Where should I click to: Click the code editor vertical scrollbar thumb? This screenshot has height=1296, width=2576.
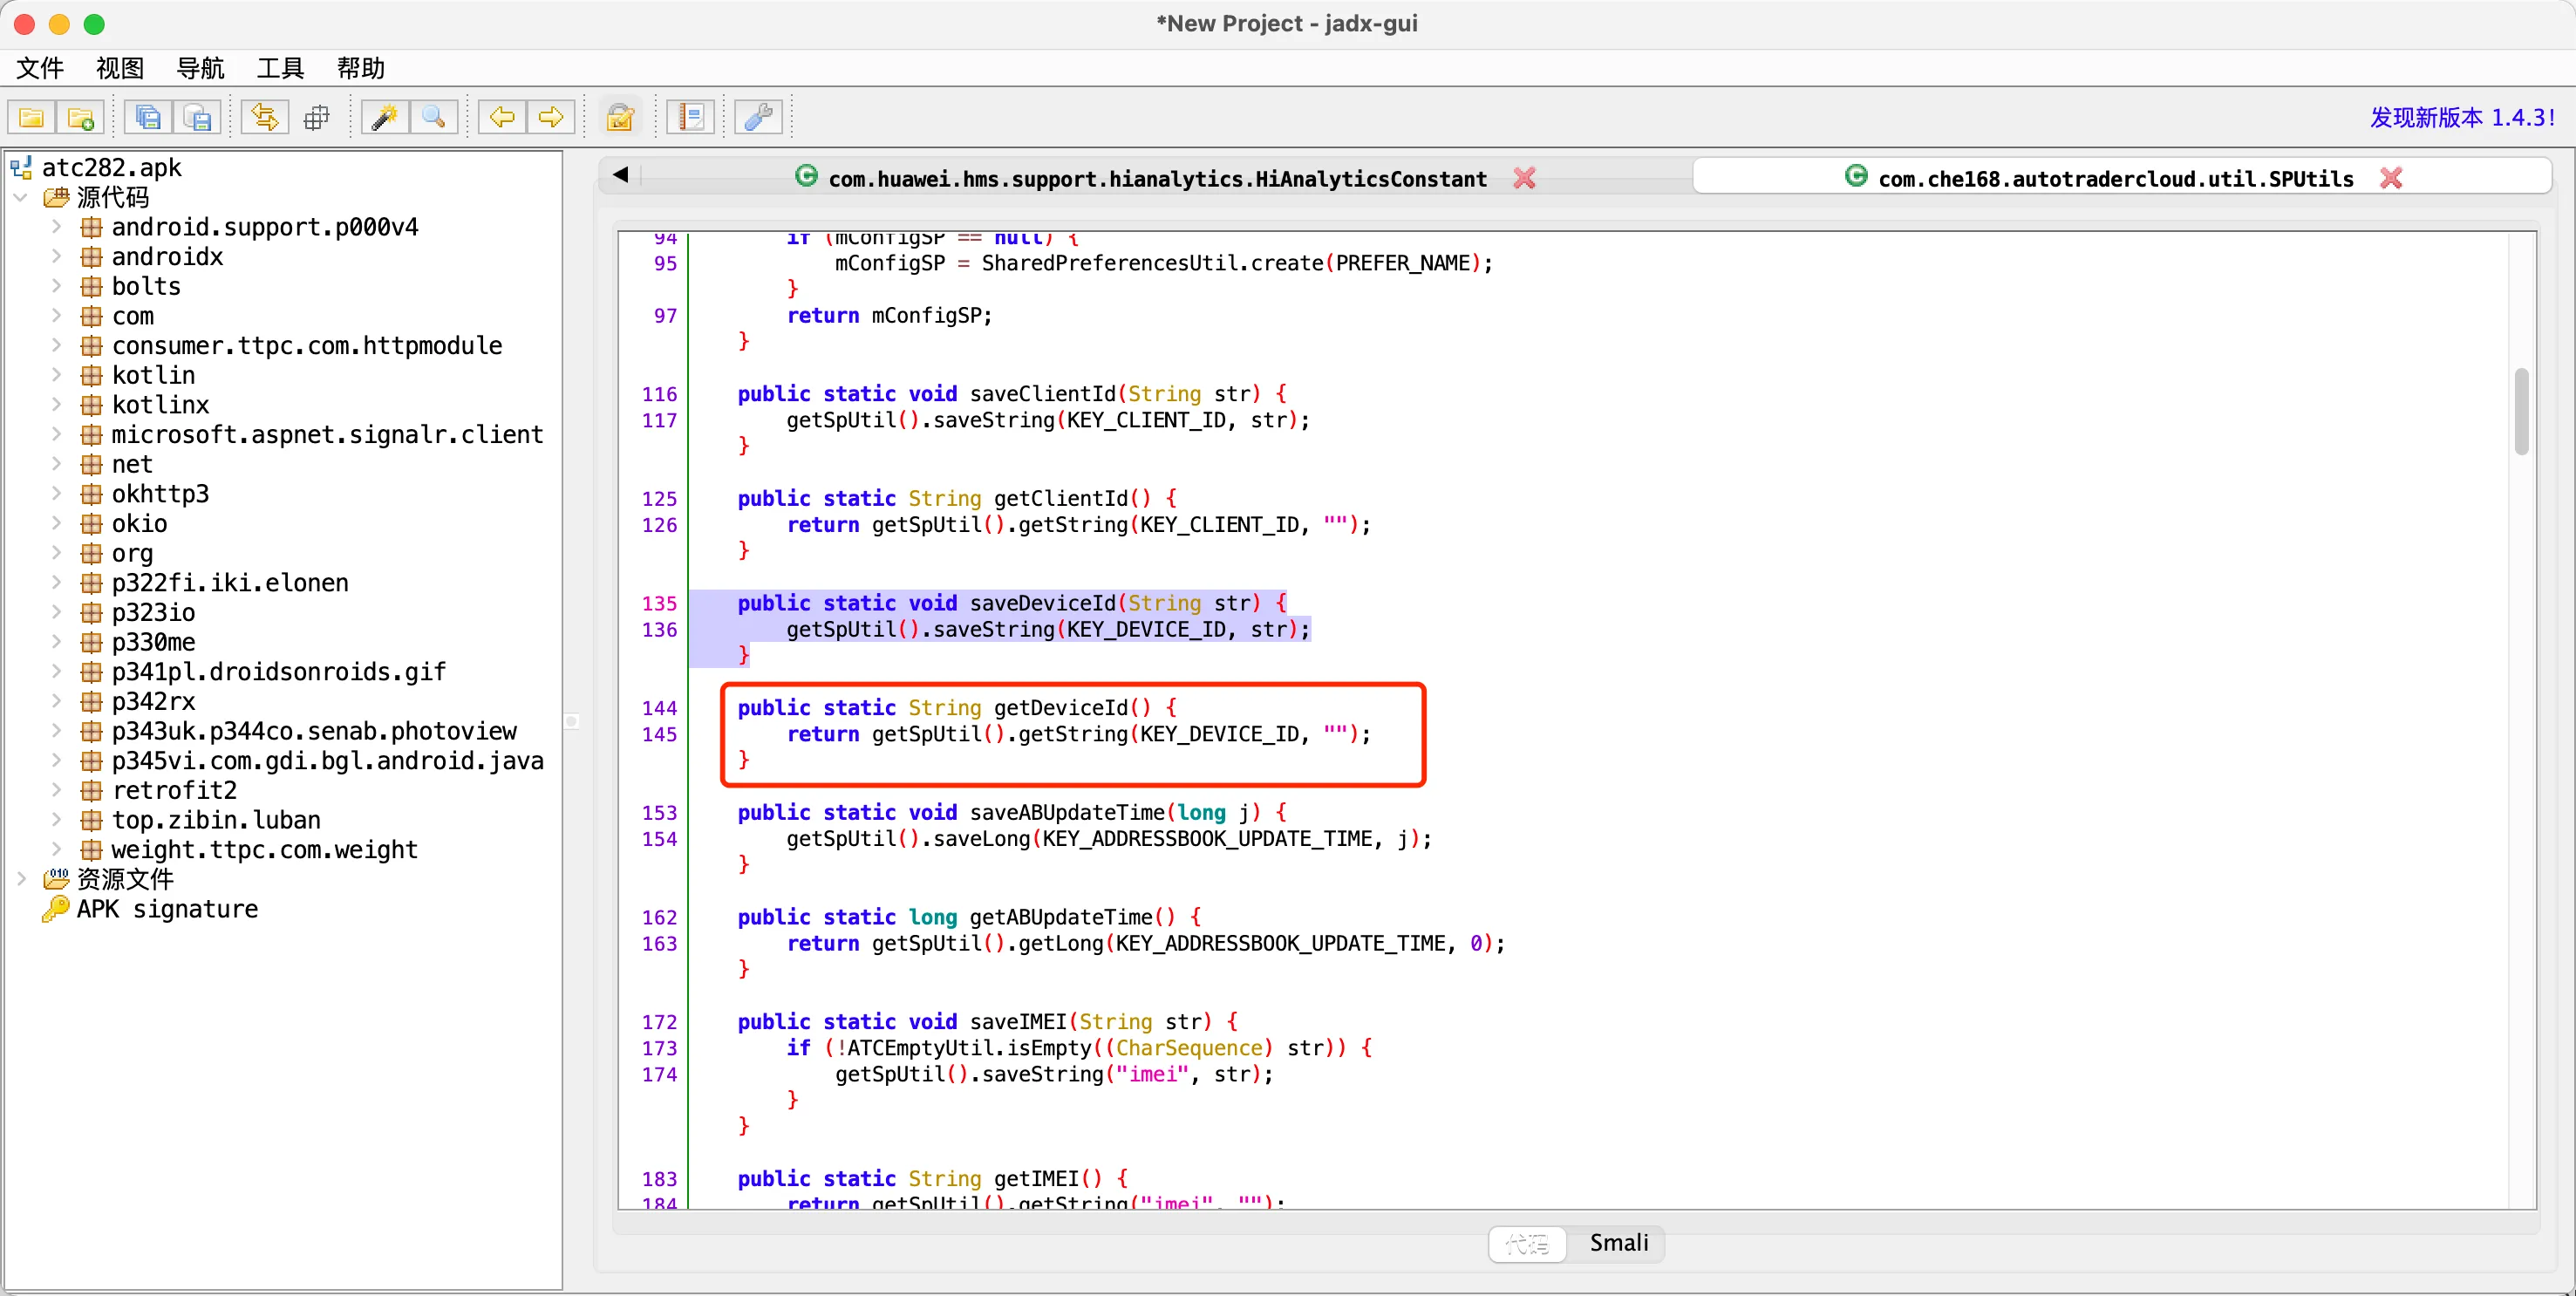(2521, 411)
